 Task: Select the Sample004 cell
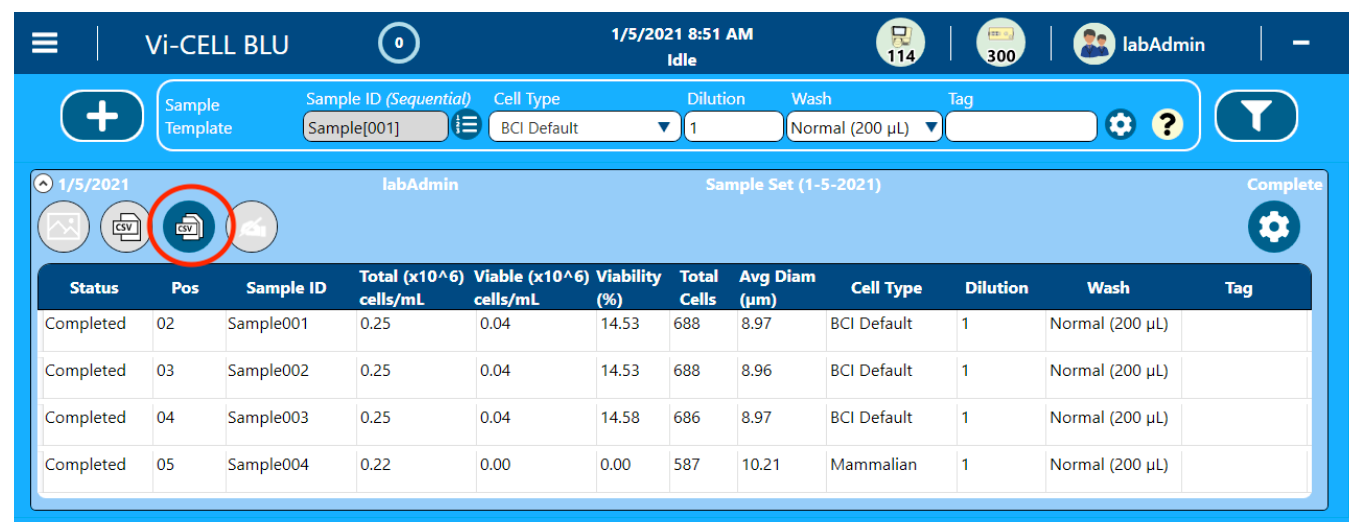tap(268, 465)
